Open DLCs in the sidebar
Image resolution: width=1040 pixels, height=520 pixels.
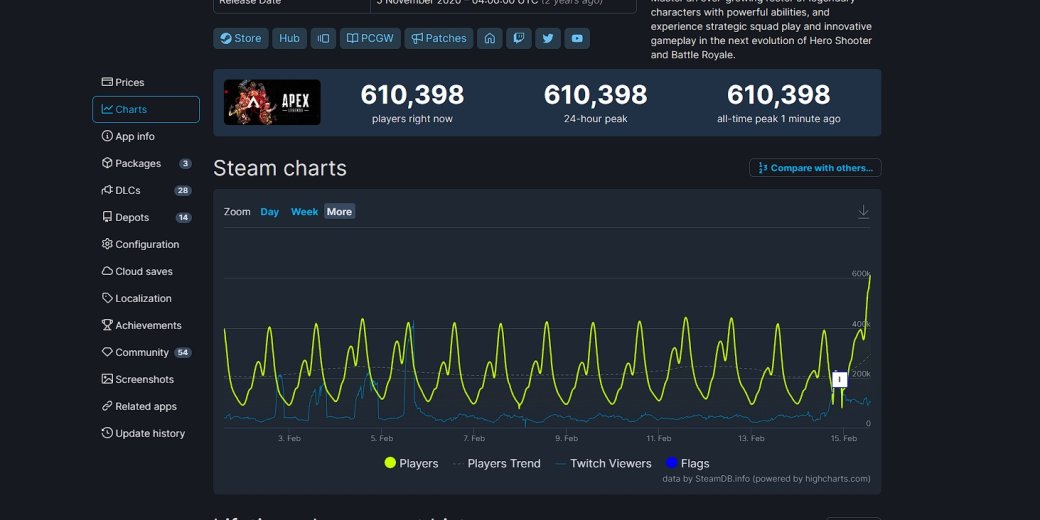(x=146, y=190)
